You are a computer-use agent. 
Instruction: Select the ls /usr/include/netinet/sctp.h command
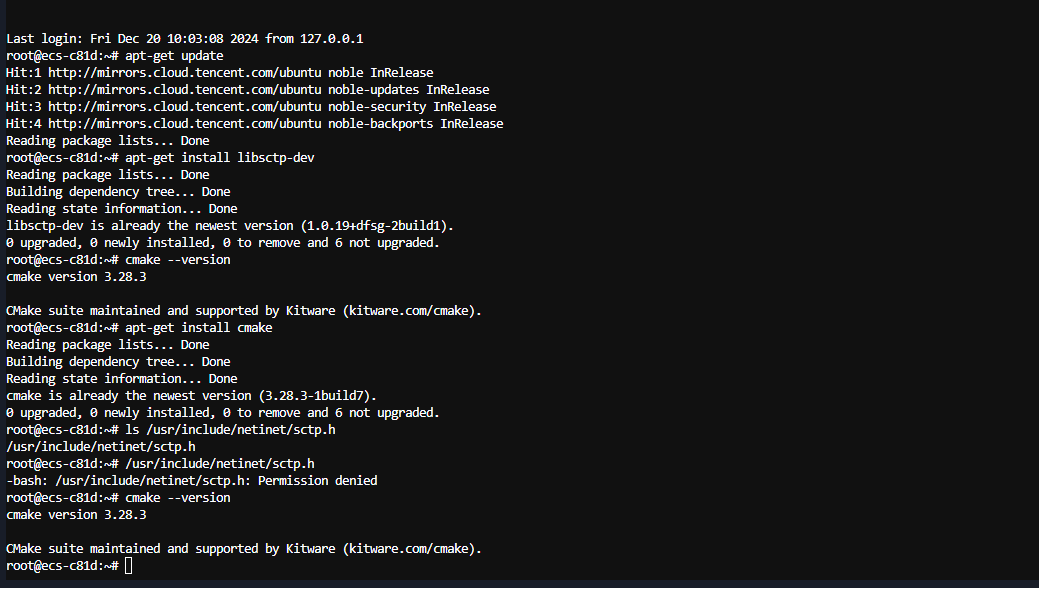pyautogui.click(x=231, y=430)
